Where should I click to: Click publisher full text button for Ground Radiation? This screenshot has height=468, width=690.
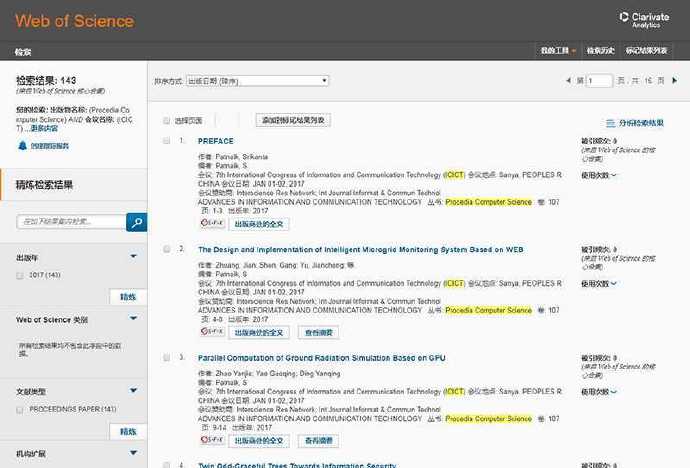pos(259,441)
